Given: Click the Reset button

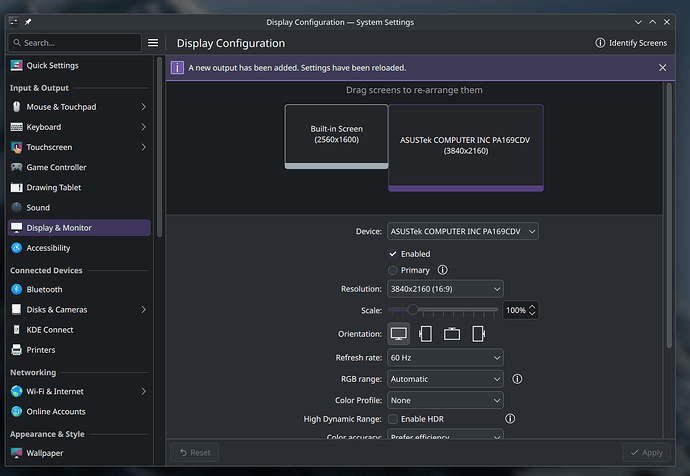Looking at the screenshot, I should point(195,452).
